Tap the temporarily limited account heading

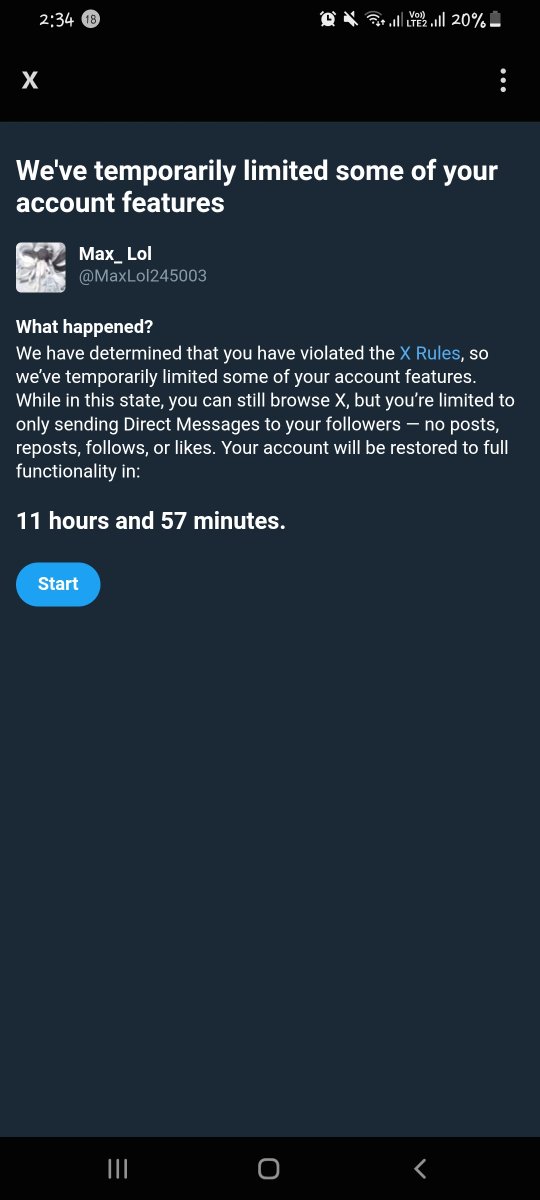(x=257, y=186)
